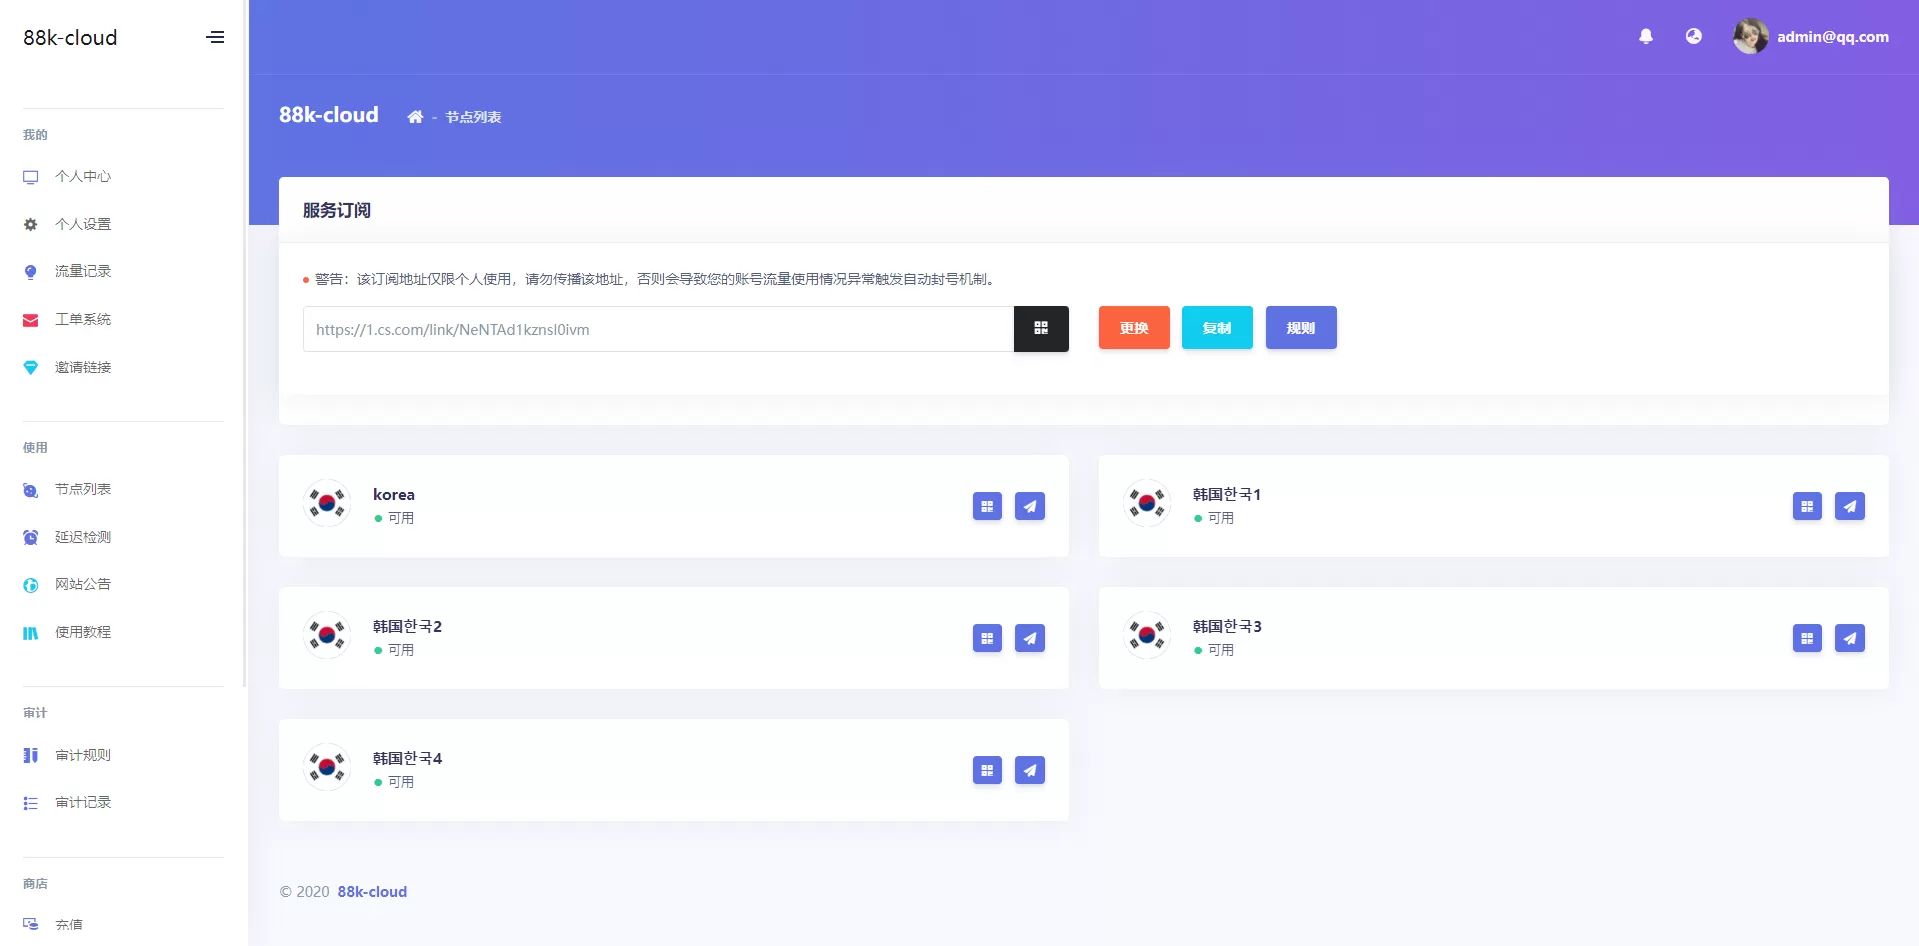Show QR code for 韩国한국2 node

[987, 638]
